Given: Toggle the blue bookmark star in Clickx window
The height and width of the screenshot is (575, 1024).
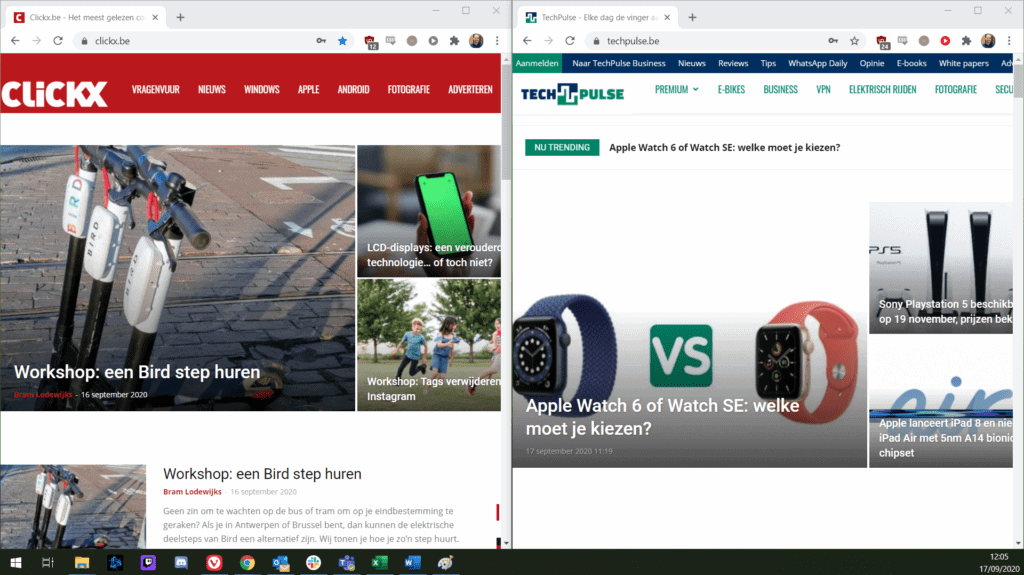Looking at the screenshot, I should point(342,41).
